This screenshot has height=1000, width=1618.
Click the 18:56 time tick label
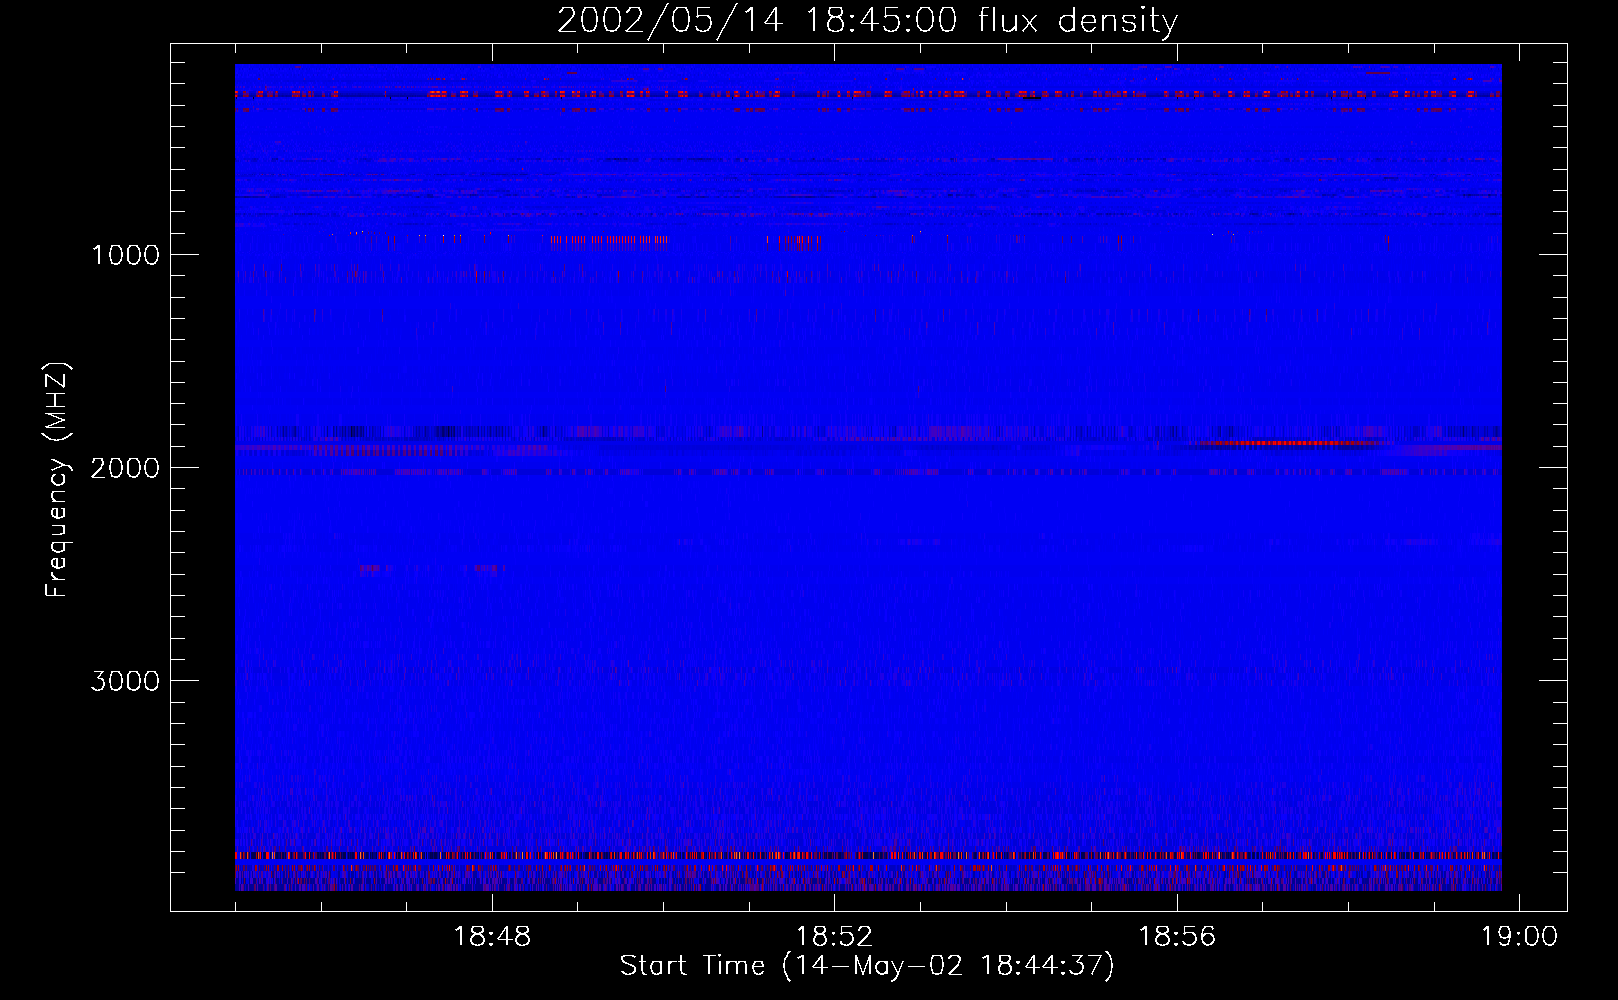[1177, 937]
